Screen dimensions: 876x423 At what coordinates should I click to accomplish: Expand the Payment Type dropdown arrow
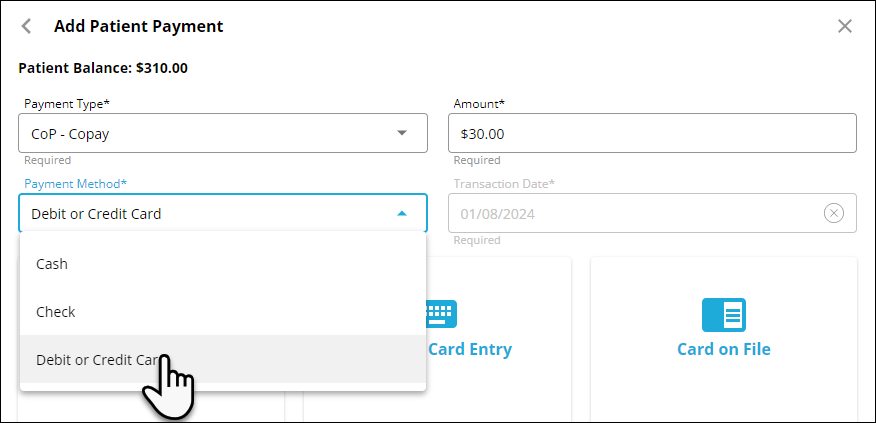pyautogui.click(x=402, y=132)
